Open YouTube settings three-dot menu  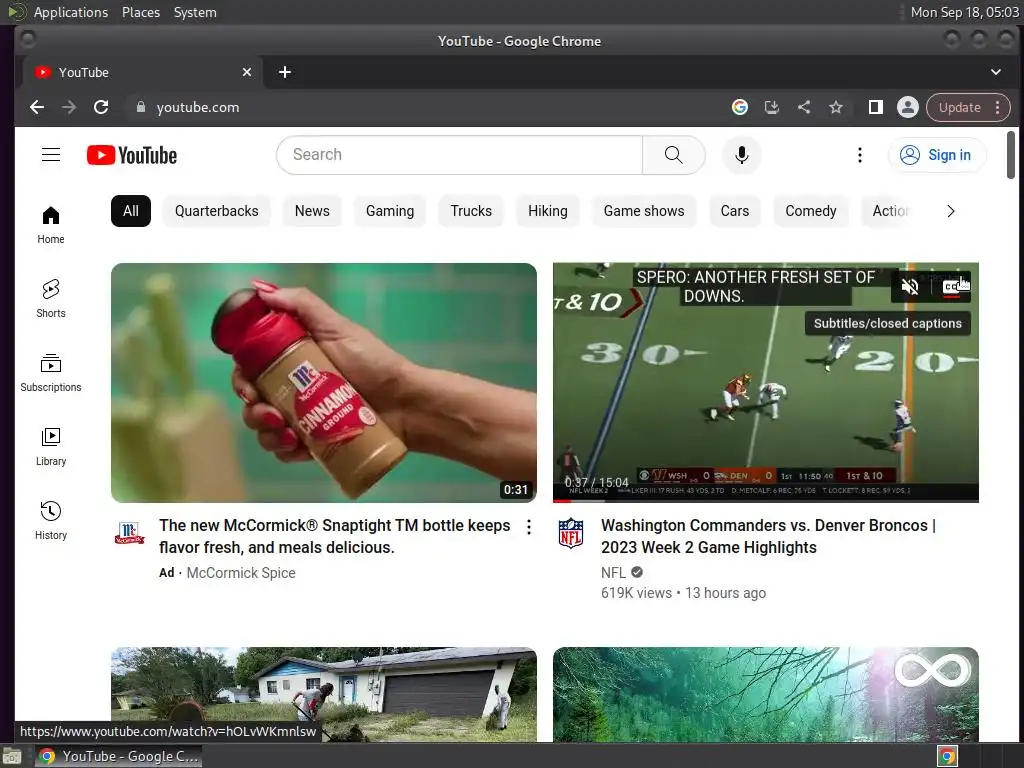tap(859, 155)
